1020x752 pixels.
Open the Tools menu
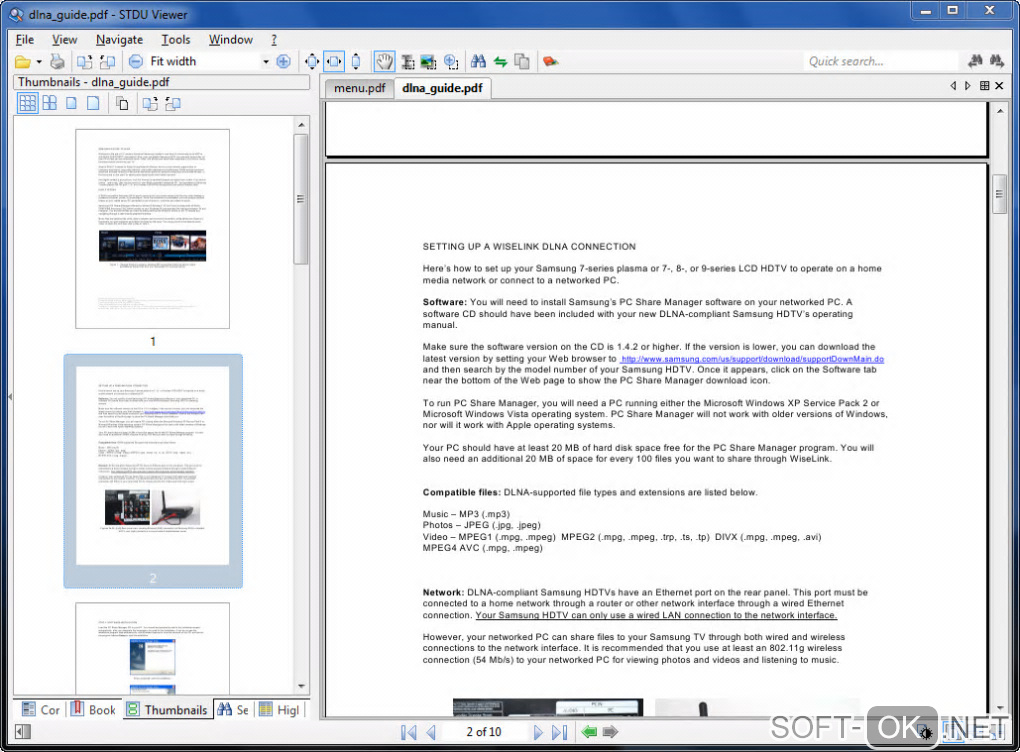click(x=176, y=40)
